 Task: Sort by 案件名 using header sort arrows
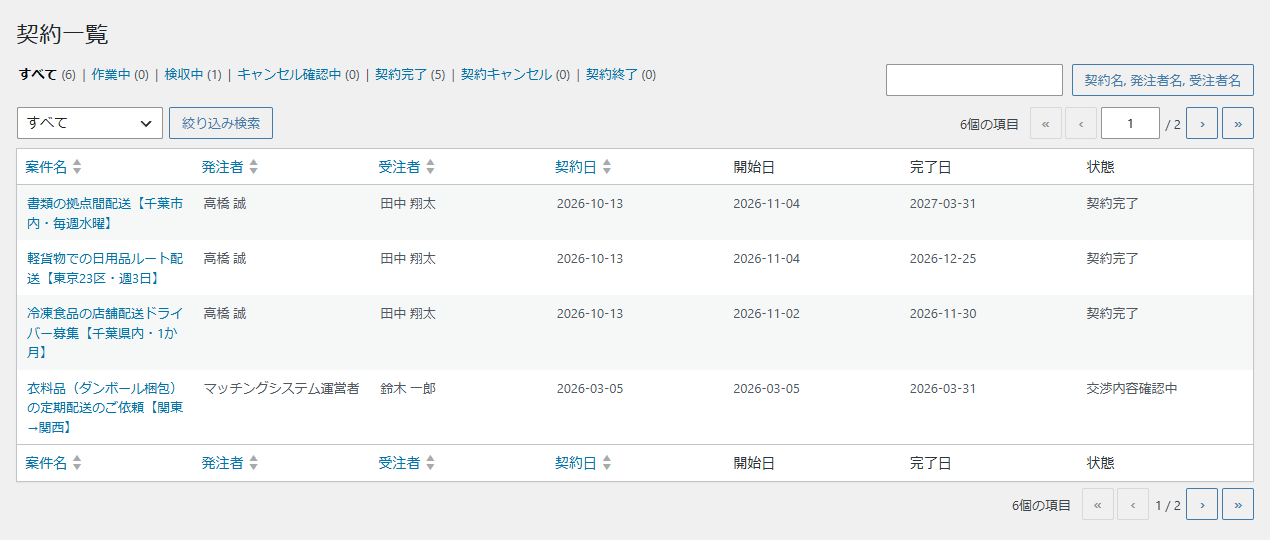tap(77, 166)
